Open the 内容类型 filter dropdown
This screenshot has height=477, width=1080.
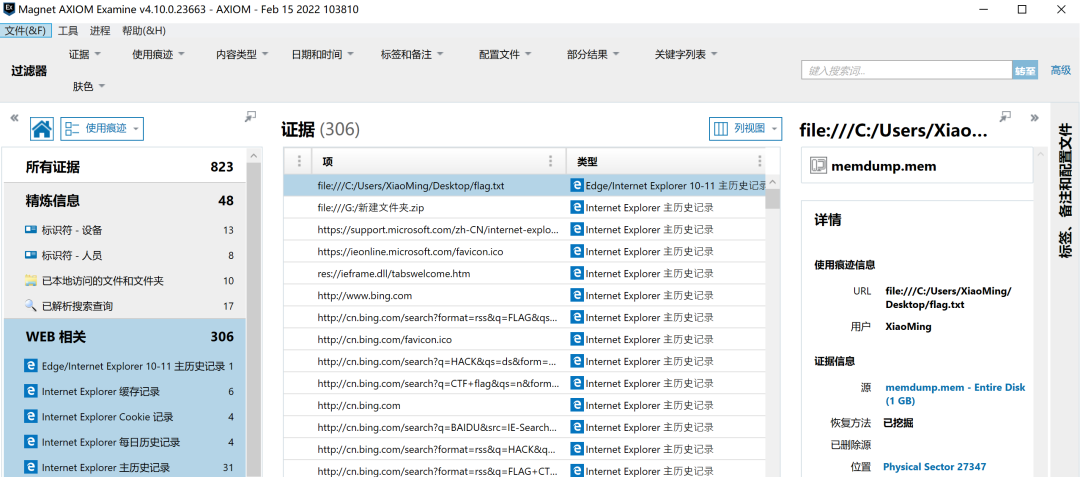pyautogui.click(x=242, y=54)
